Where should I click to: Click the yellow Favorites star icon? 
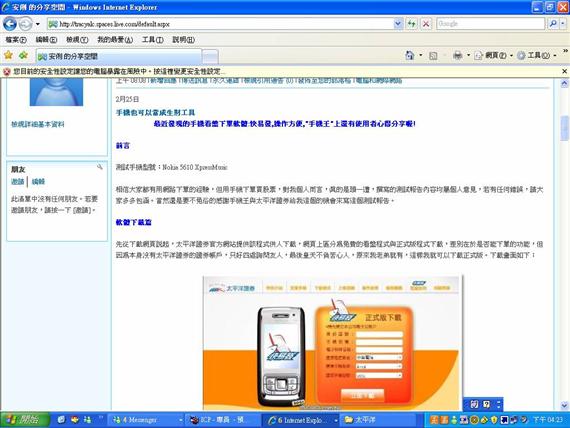point(8,55)
